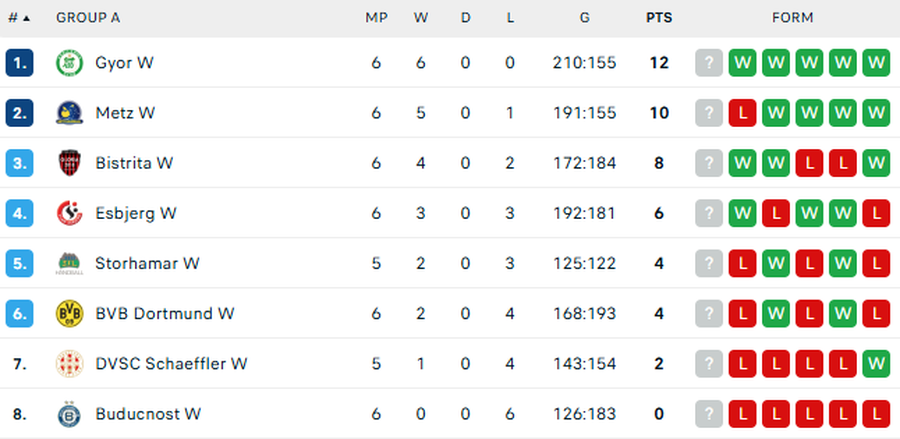Click Gyor W's upcoming match question mark
Image resolution: width=900 pixels, height=439 pixels.
pos(709,63)
